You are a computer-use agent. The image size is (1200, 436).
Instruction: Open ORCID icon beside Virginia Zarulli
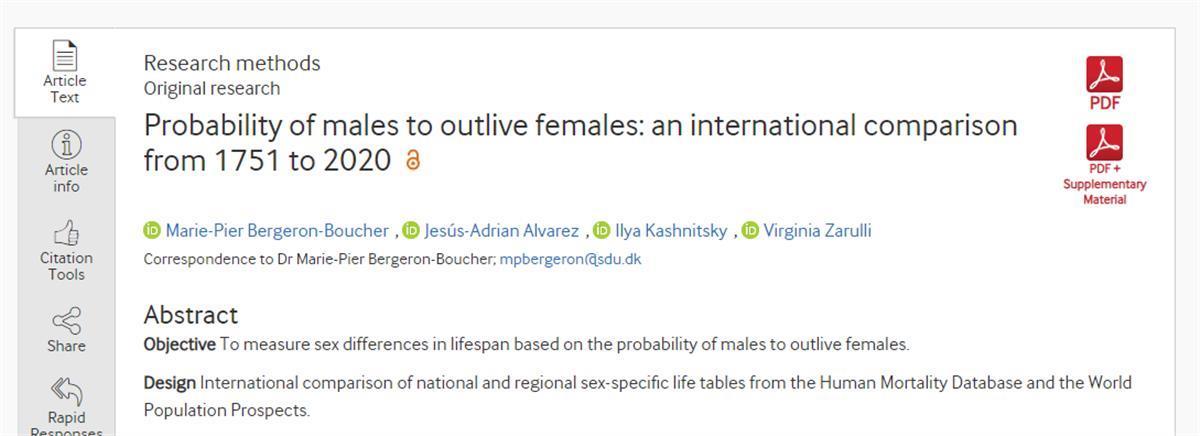[750, 231]
